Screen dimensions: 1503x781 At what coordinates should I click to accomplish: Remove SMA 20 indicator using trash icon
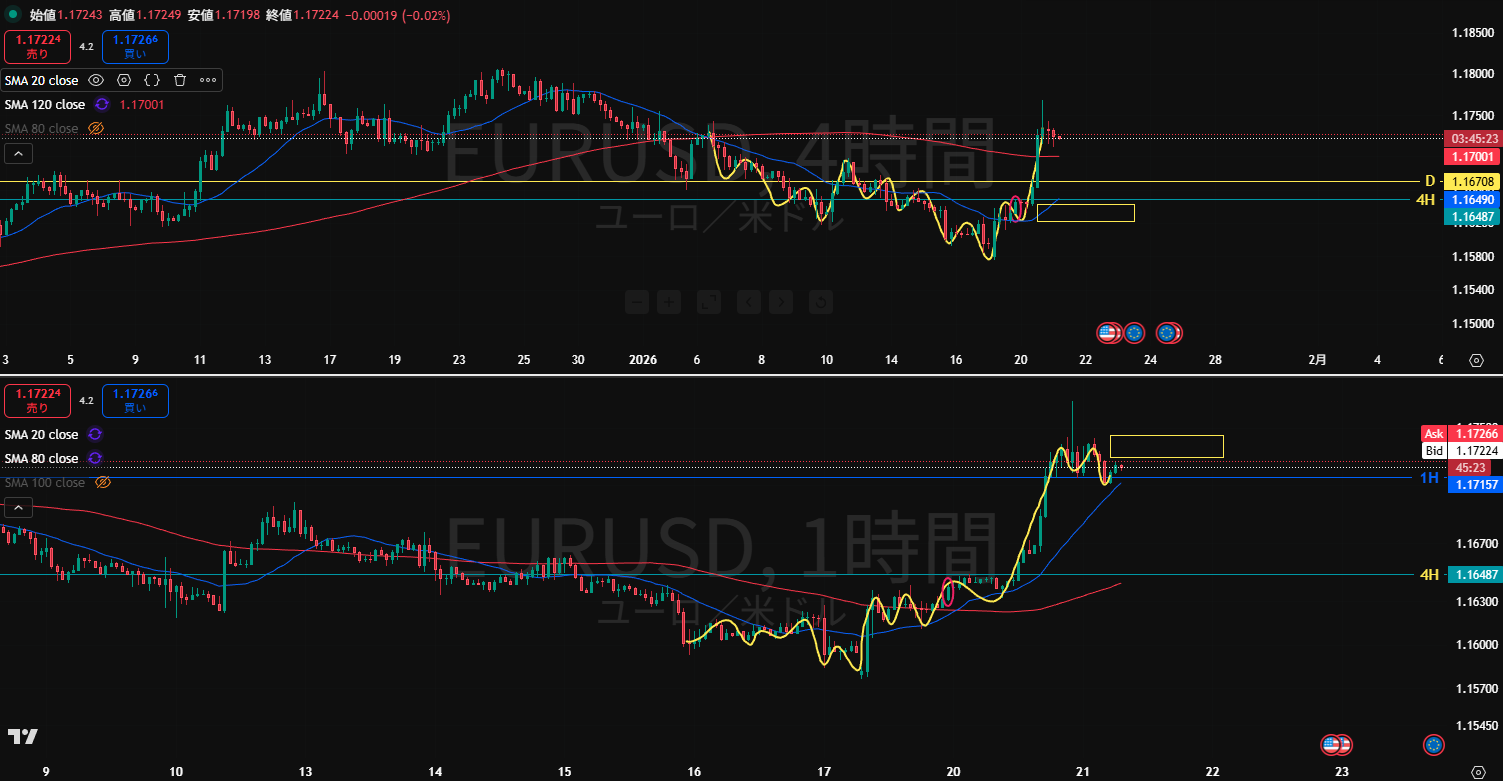pos(180,80)
